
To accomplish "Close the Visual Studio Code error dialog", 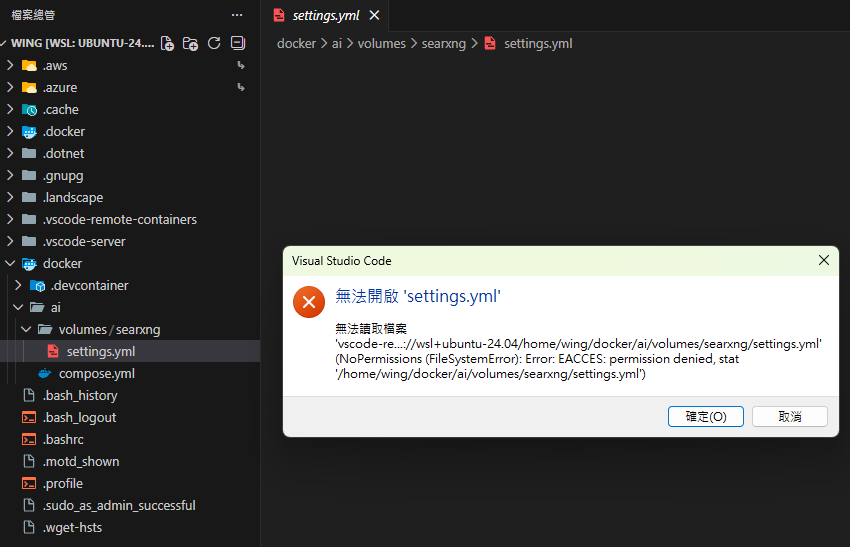I will [824, 260].
